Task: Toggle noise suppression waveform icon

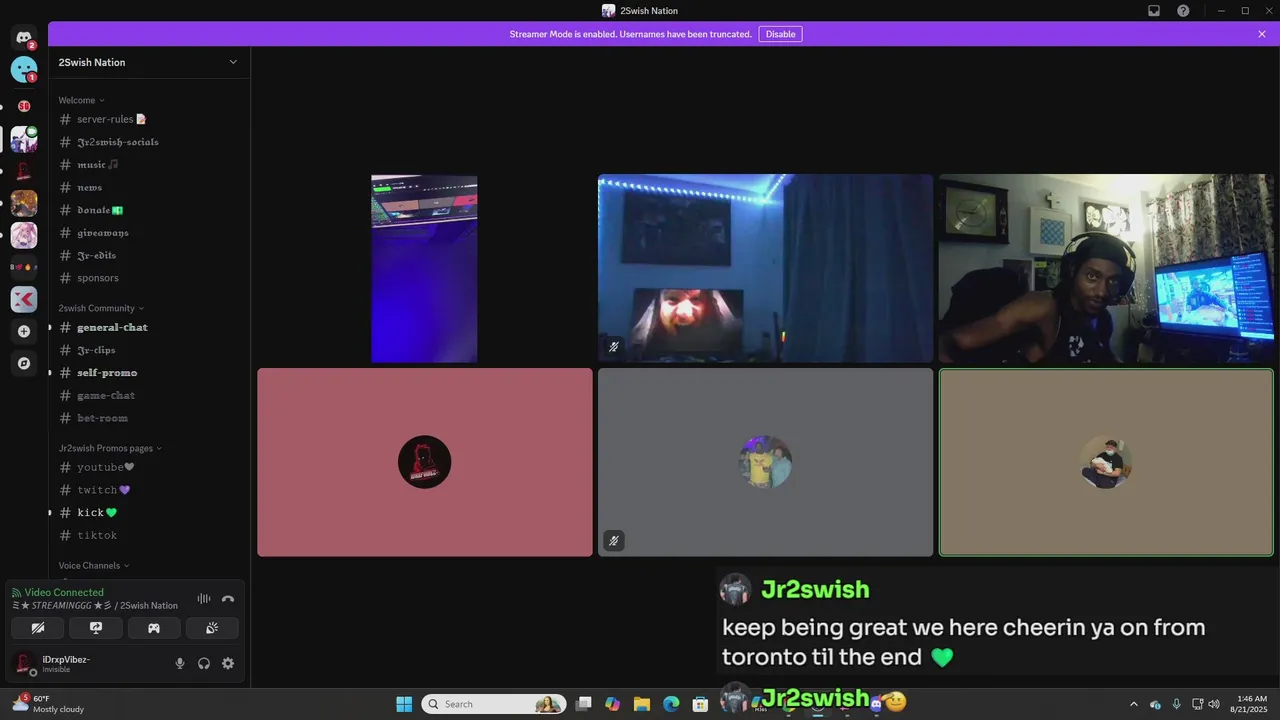Action: (204, 599)
